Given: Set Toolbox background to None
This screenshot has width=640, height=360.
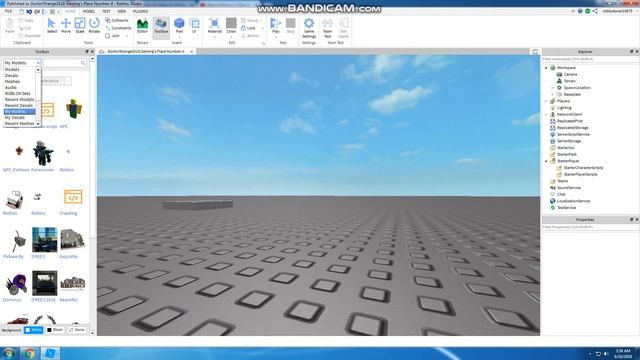Looking at the screenshot, I should coord(77,329).
